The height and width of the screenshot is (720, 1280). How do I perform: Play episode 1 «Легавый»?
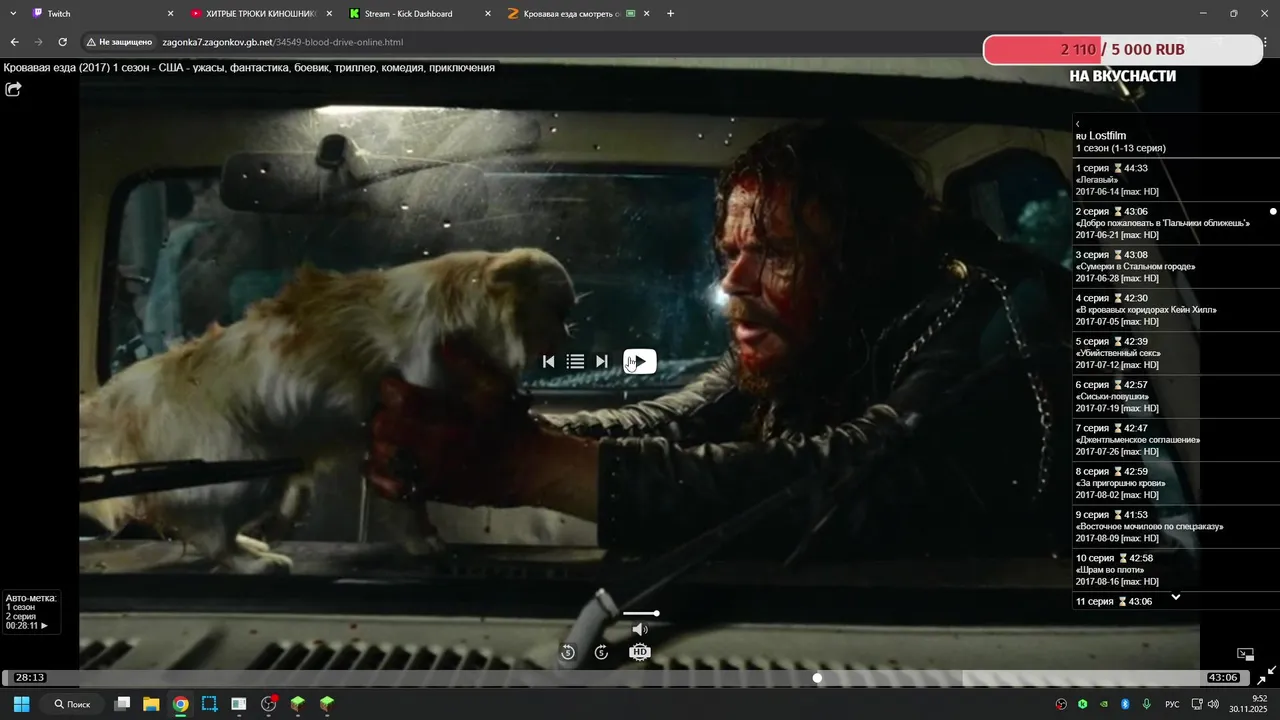1176,180
